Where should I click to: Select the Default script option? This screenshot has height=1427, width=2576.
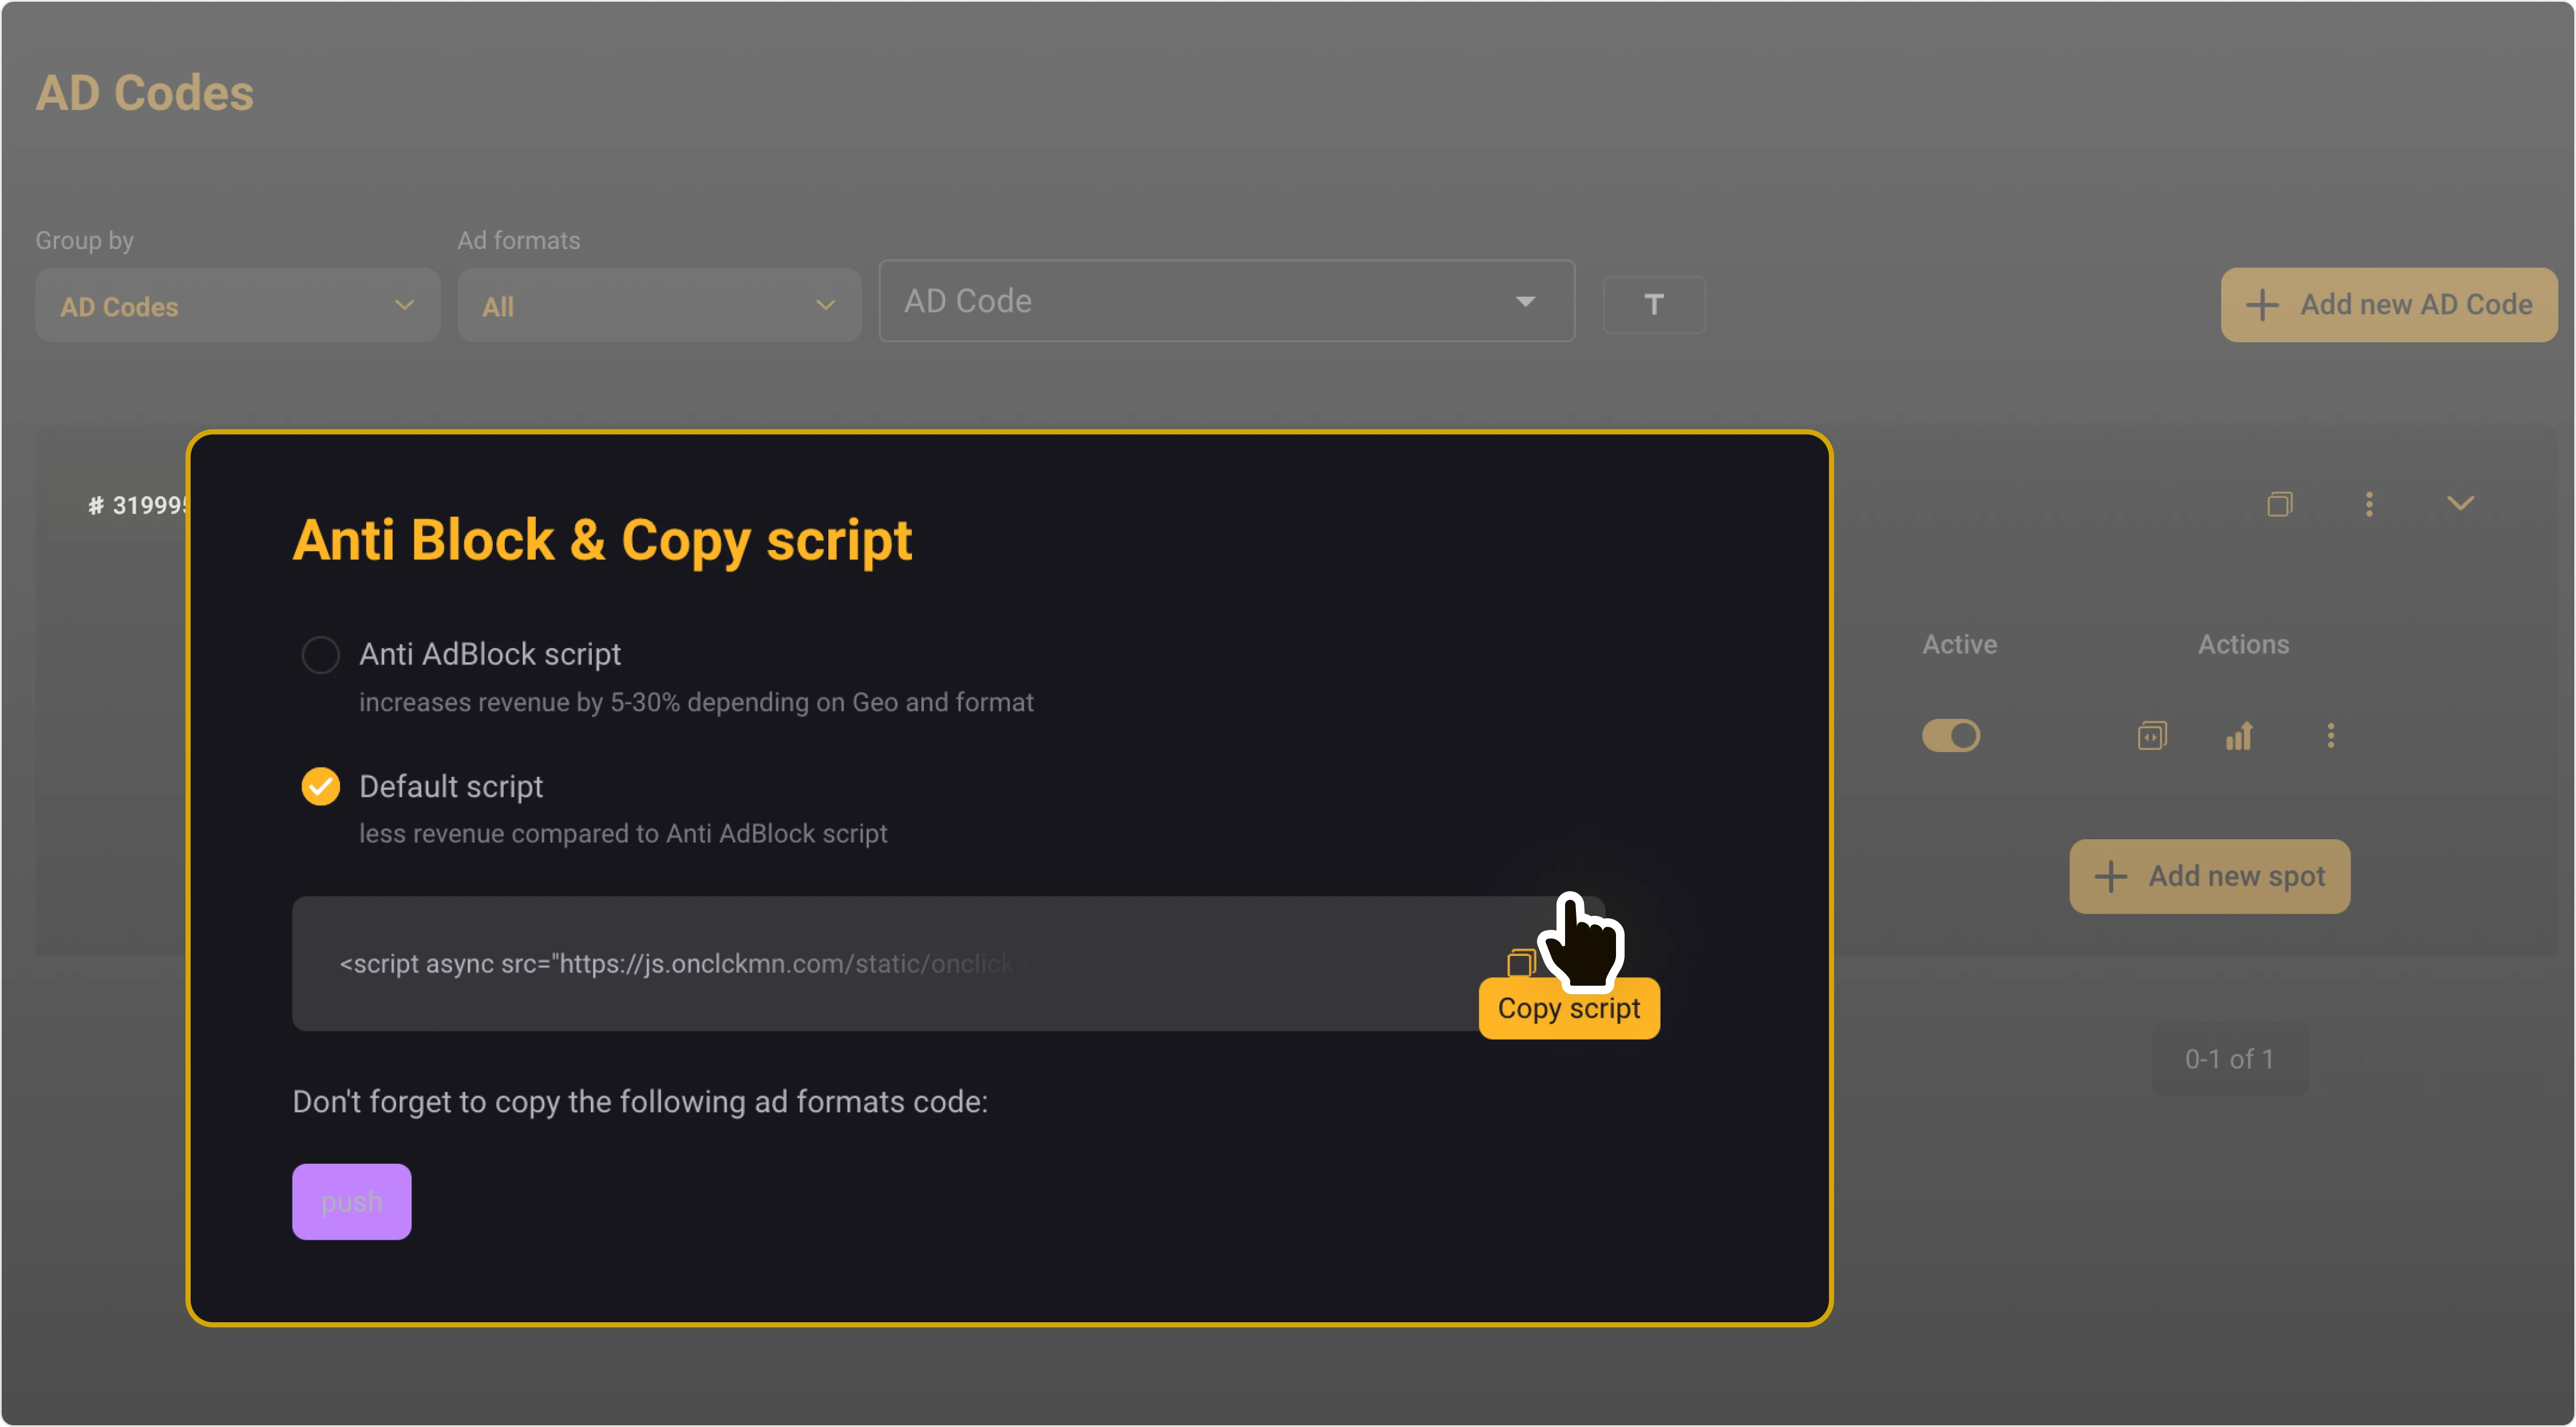[x=320, y=786]
